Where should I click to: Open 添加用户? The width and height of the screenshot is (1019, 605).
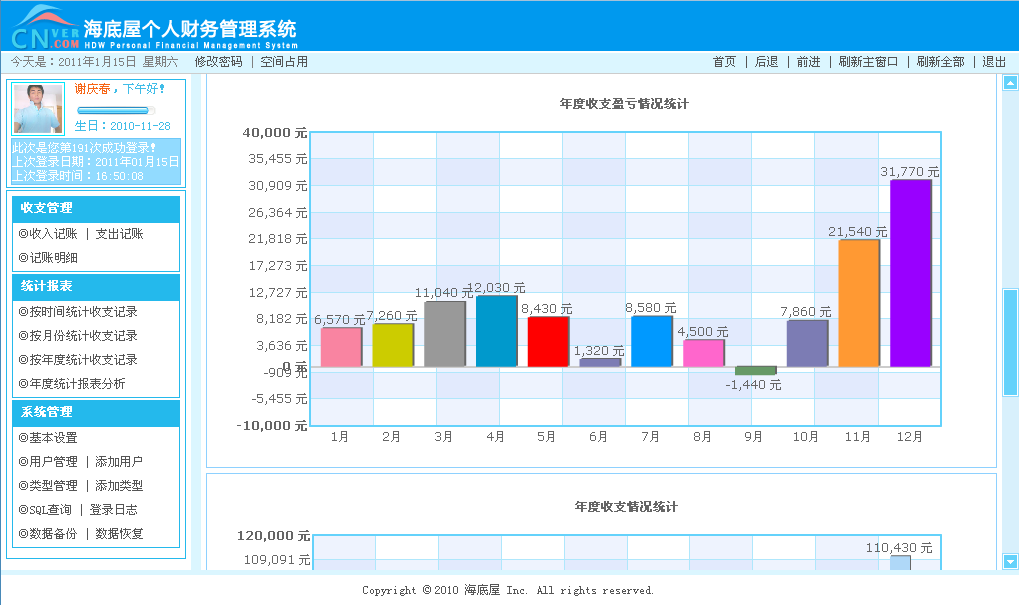[x=120, y=461]
